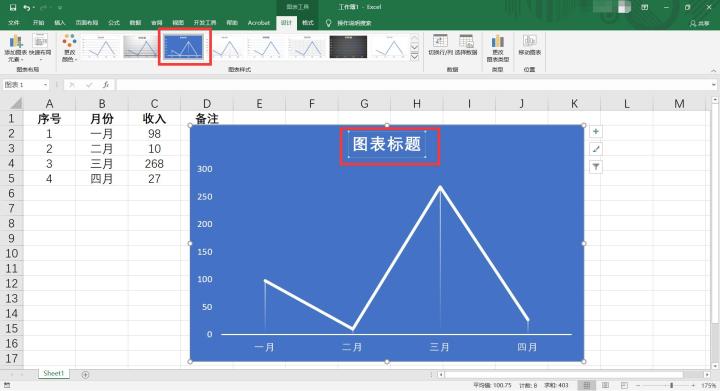The height and width of the screenshot is (391, 720).
Task: Open the Undo history dropdown arrow
Action: tap(34, 8)
